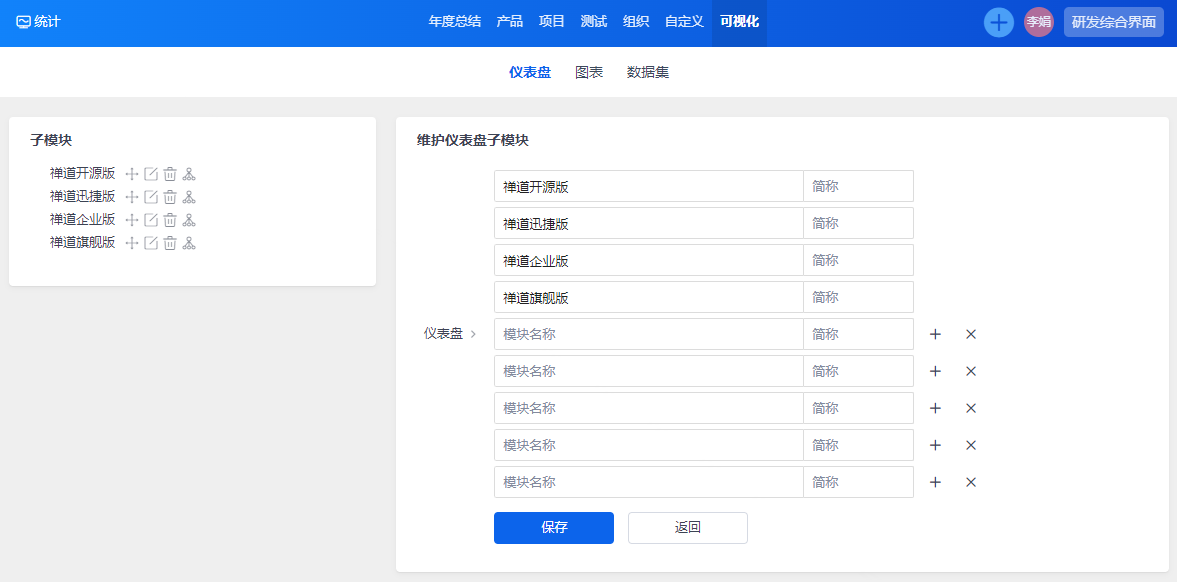Click the 返回 button
This screenshot has width=1177, height=582.
coord(687,528)
